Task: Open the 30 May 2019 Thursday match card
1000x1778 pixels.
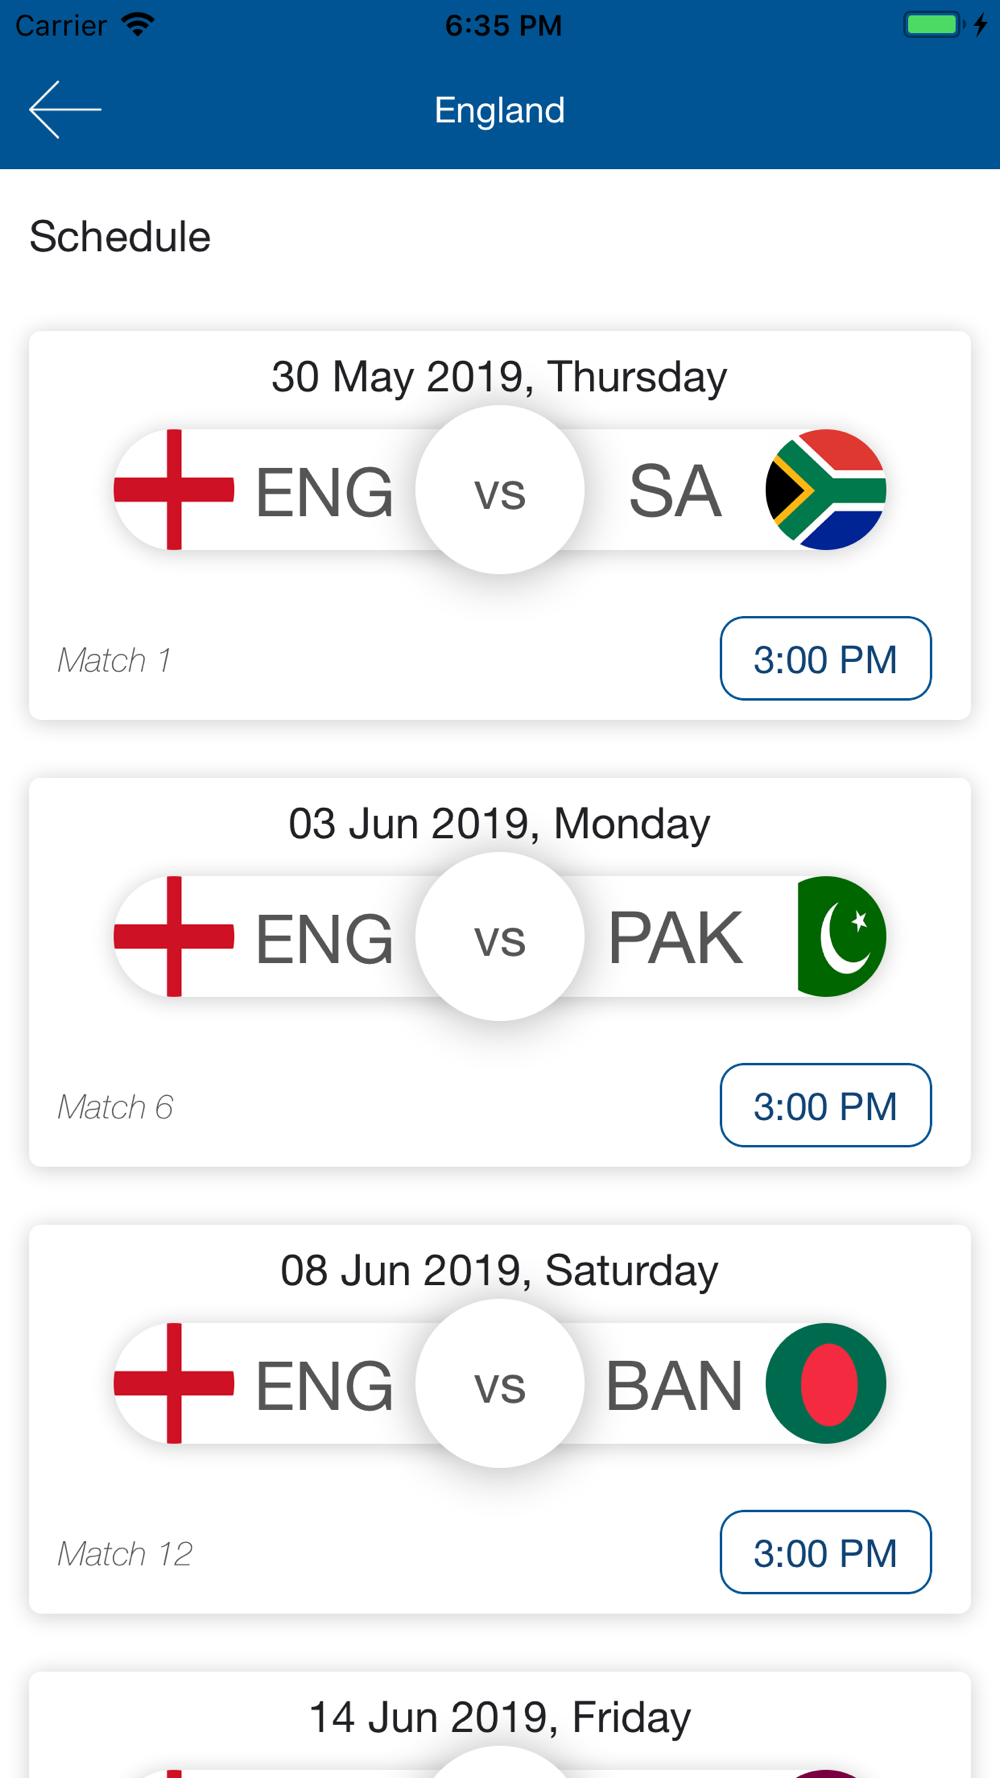Action: [500, 526]
